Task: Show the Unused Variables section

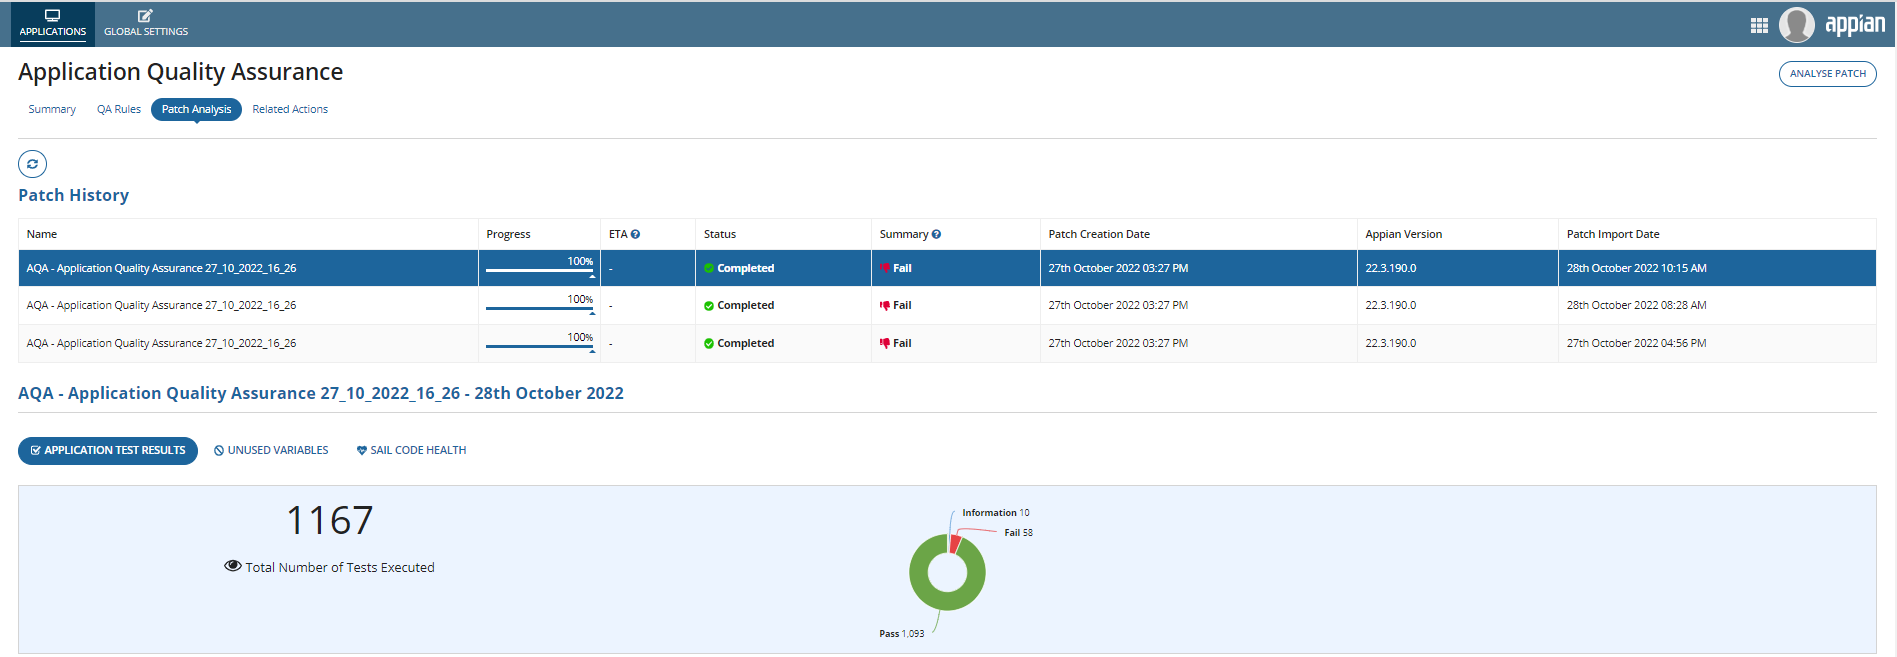Action: point(271,451)
